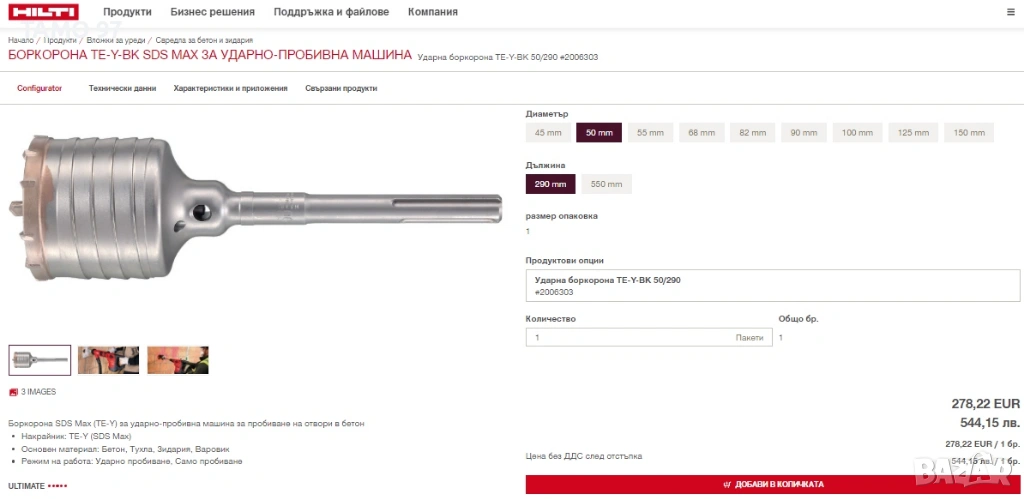Image resolution: width=1024 pixels, height=499 pixels.
Task: Choose the 150 mm diameter option
Action: click(968, 133)
